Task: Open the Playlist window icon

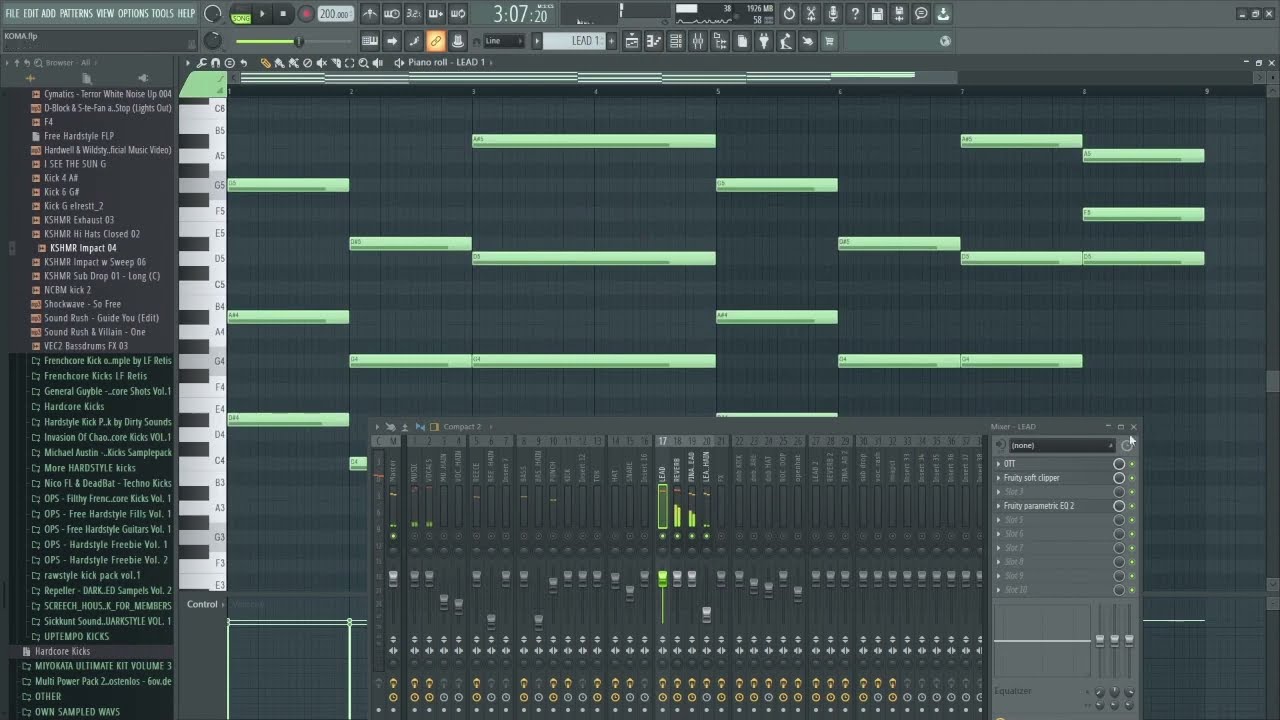Action: 632,41
